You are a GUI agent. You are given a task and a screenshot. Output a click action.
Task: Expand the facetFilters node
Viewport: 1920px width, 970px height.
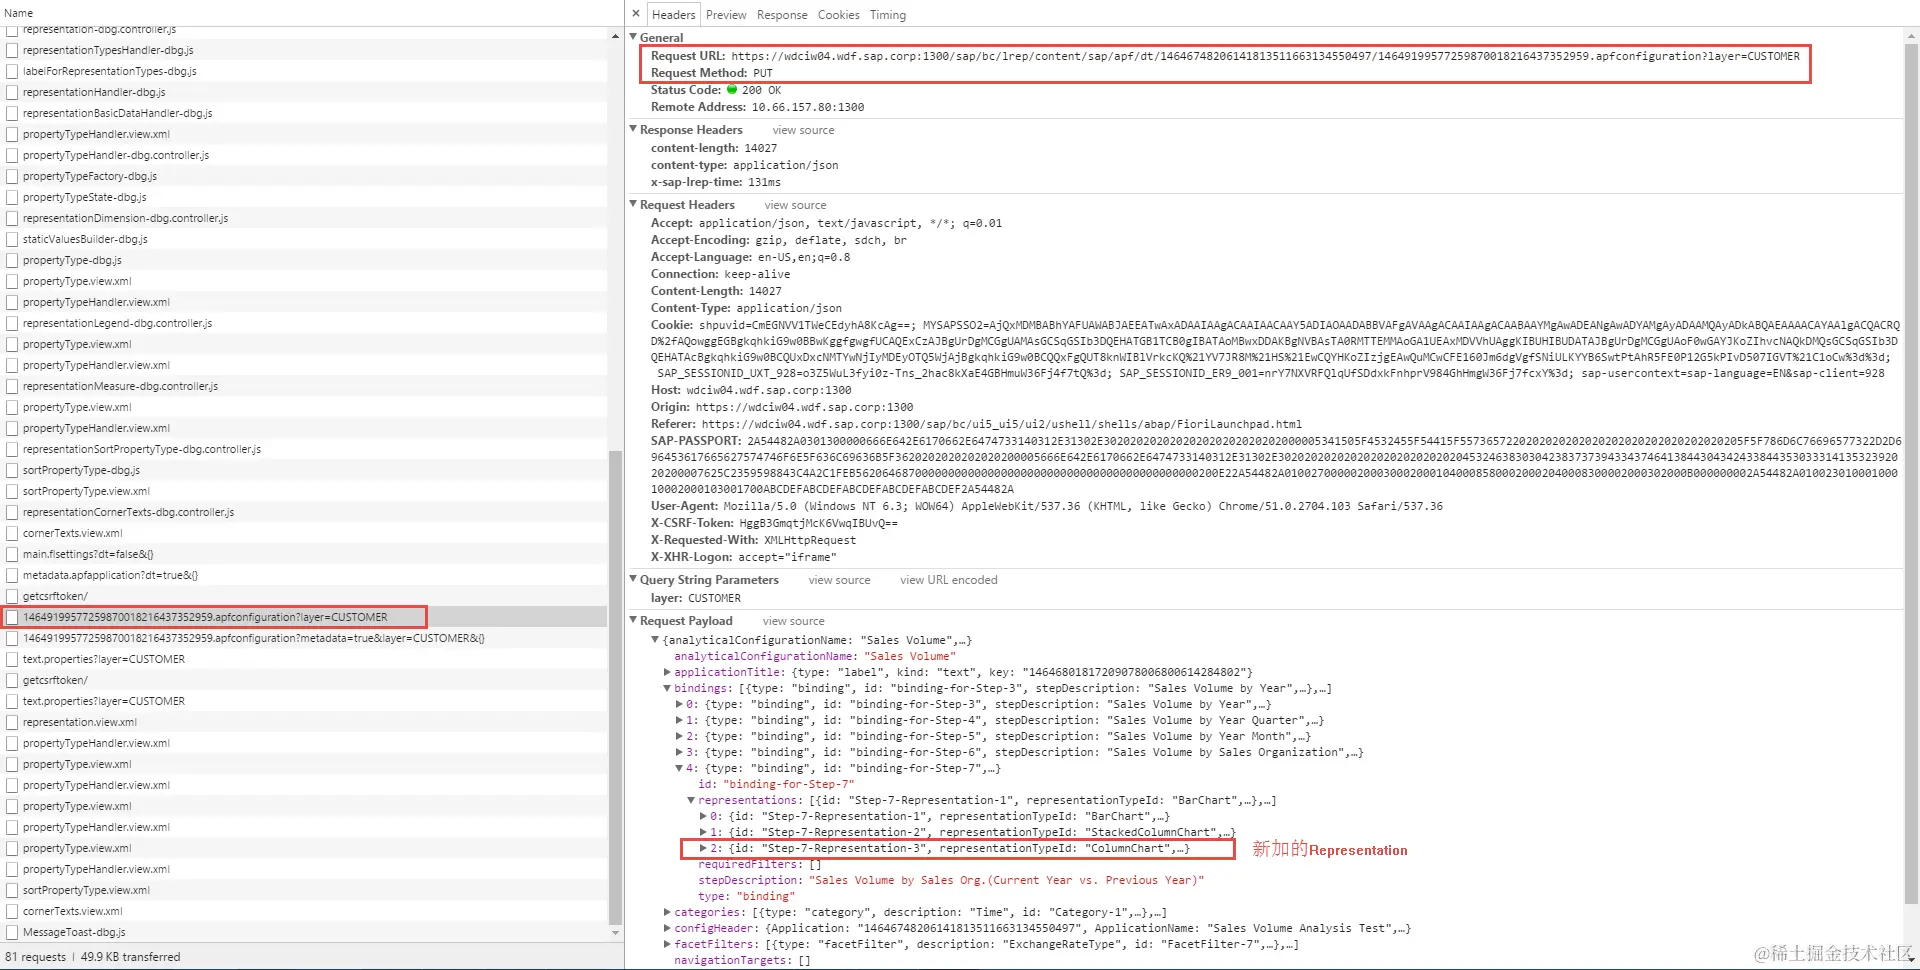(667, 944)
